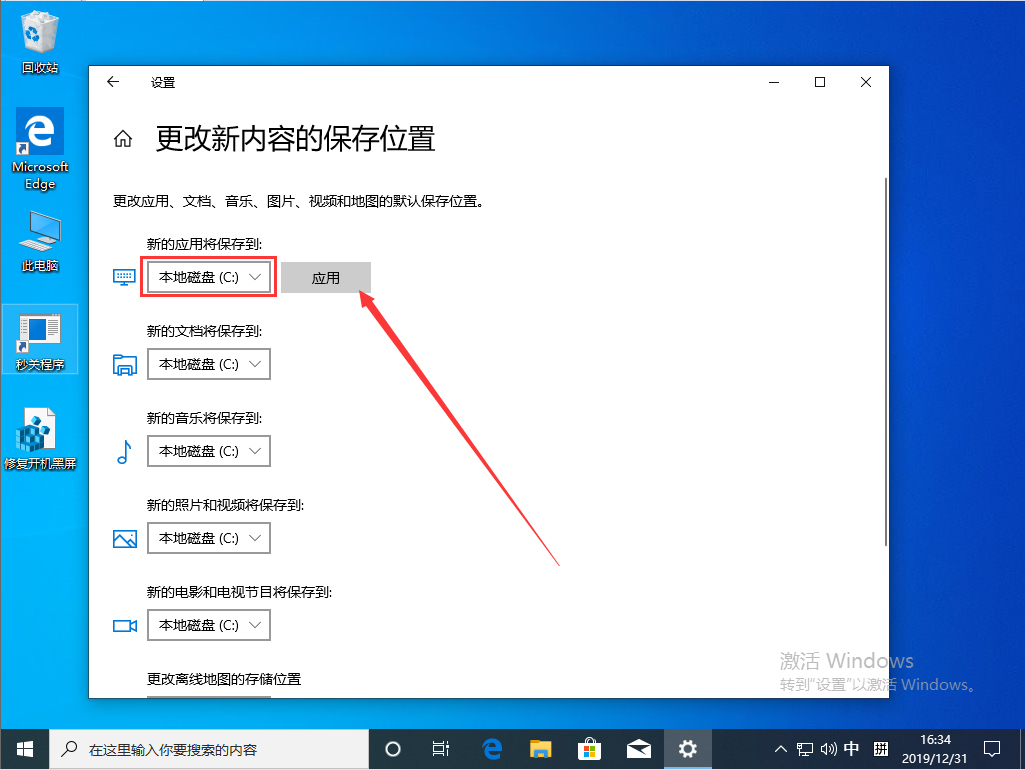Open Settings home via the house icon
The width and height of the screenshot is (1025, 770).
122,140
